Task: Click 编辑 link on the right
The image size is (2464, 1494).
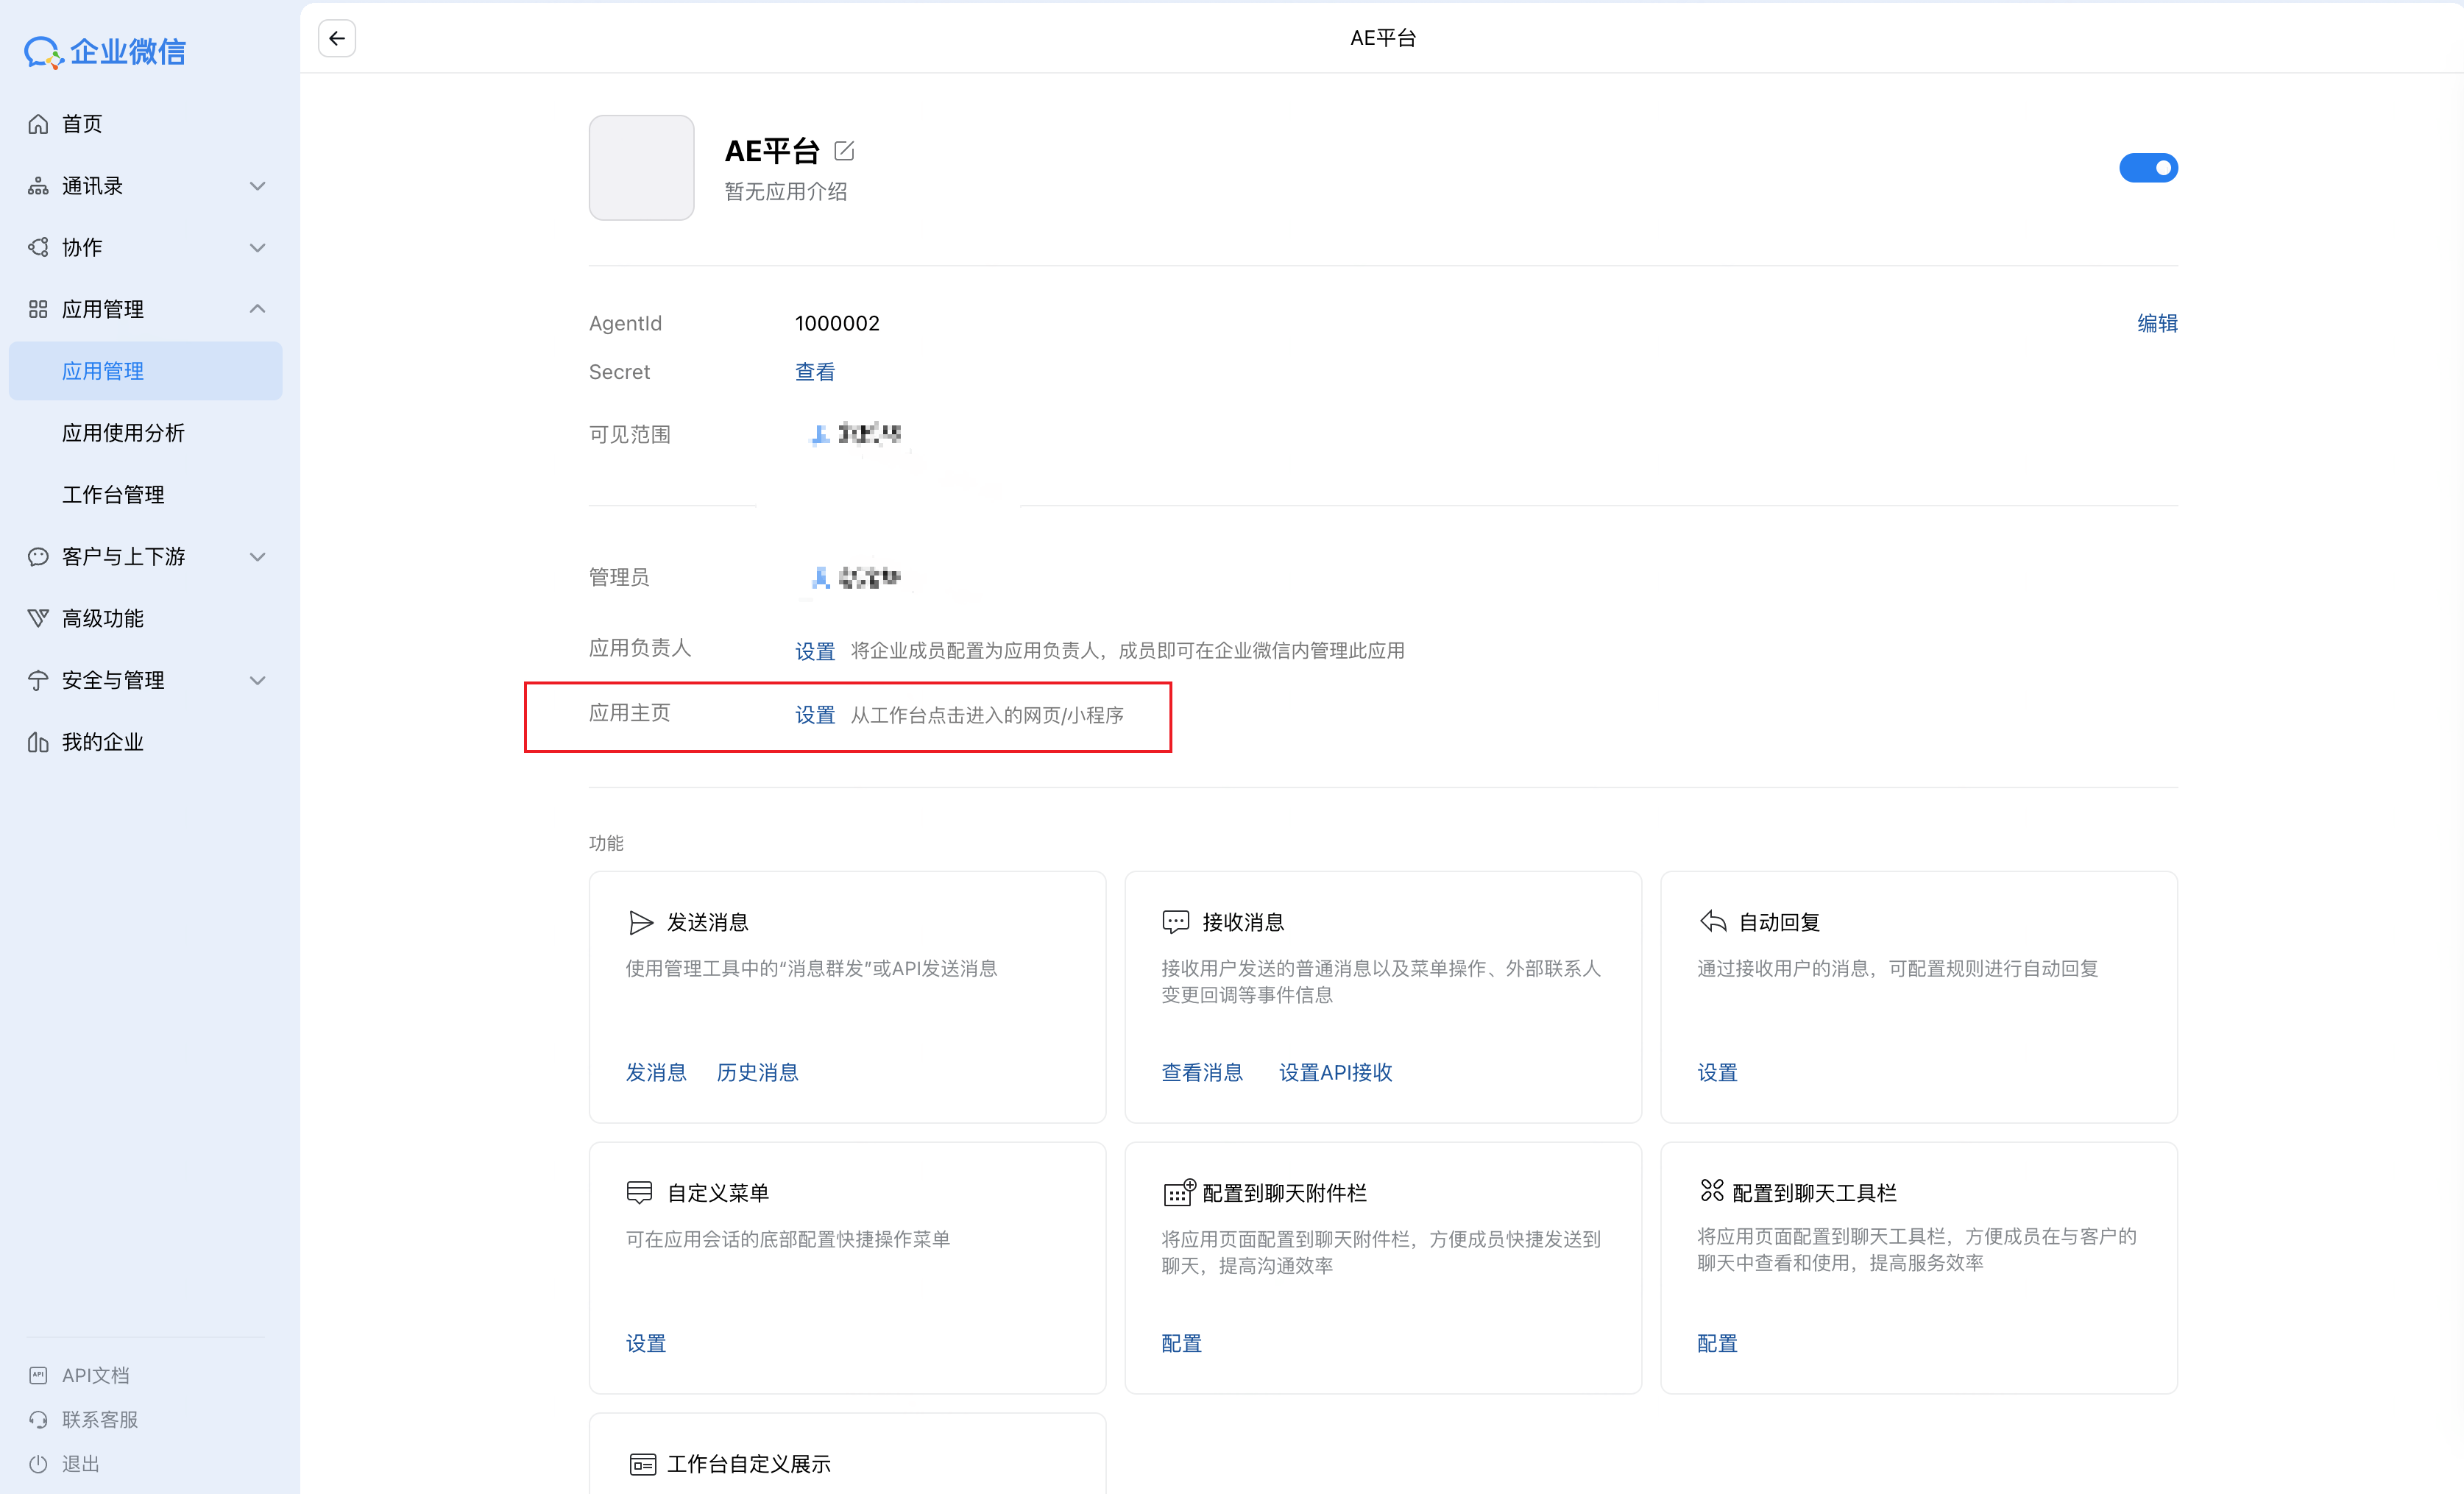Action: point(2157,323)
